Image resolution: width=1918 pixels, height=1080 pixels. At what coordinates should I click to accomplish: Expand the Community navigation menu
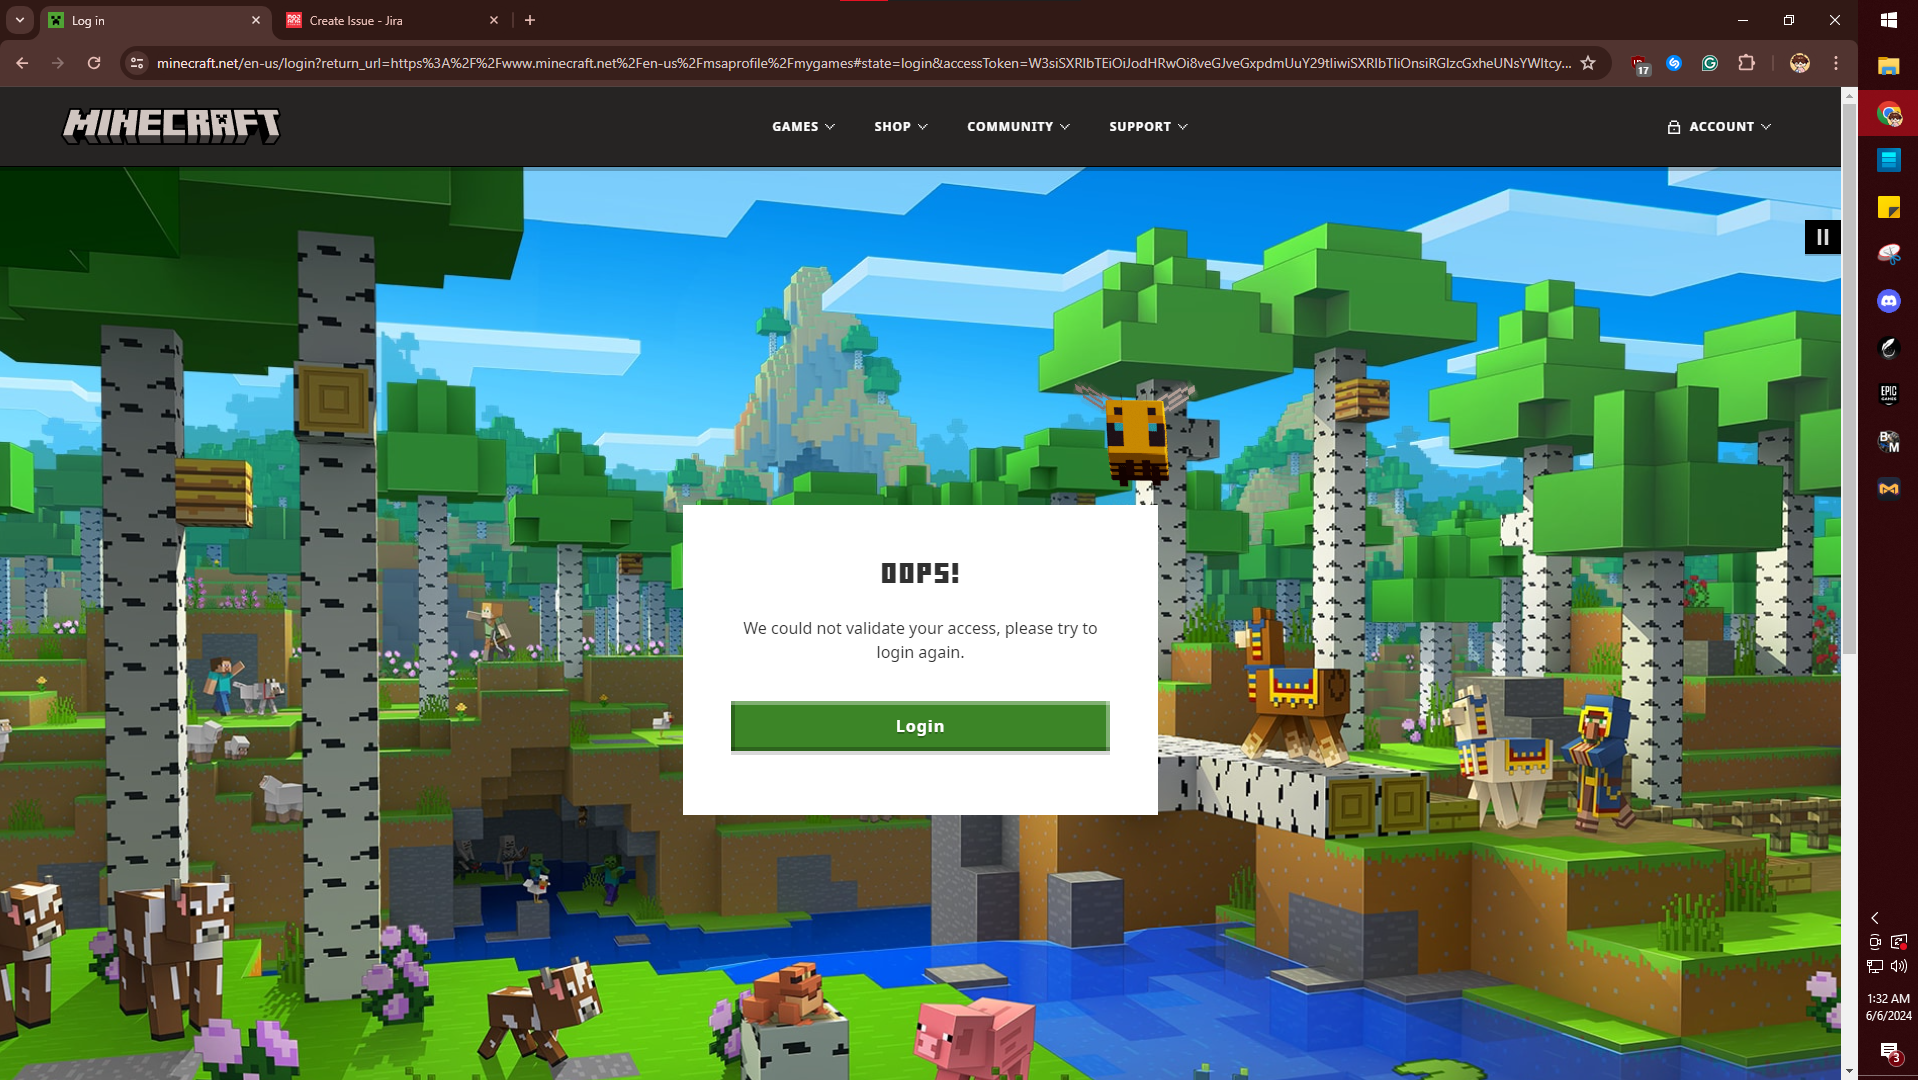(x=1018, y=127)
